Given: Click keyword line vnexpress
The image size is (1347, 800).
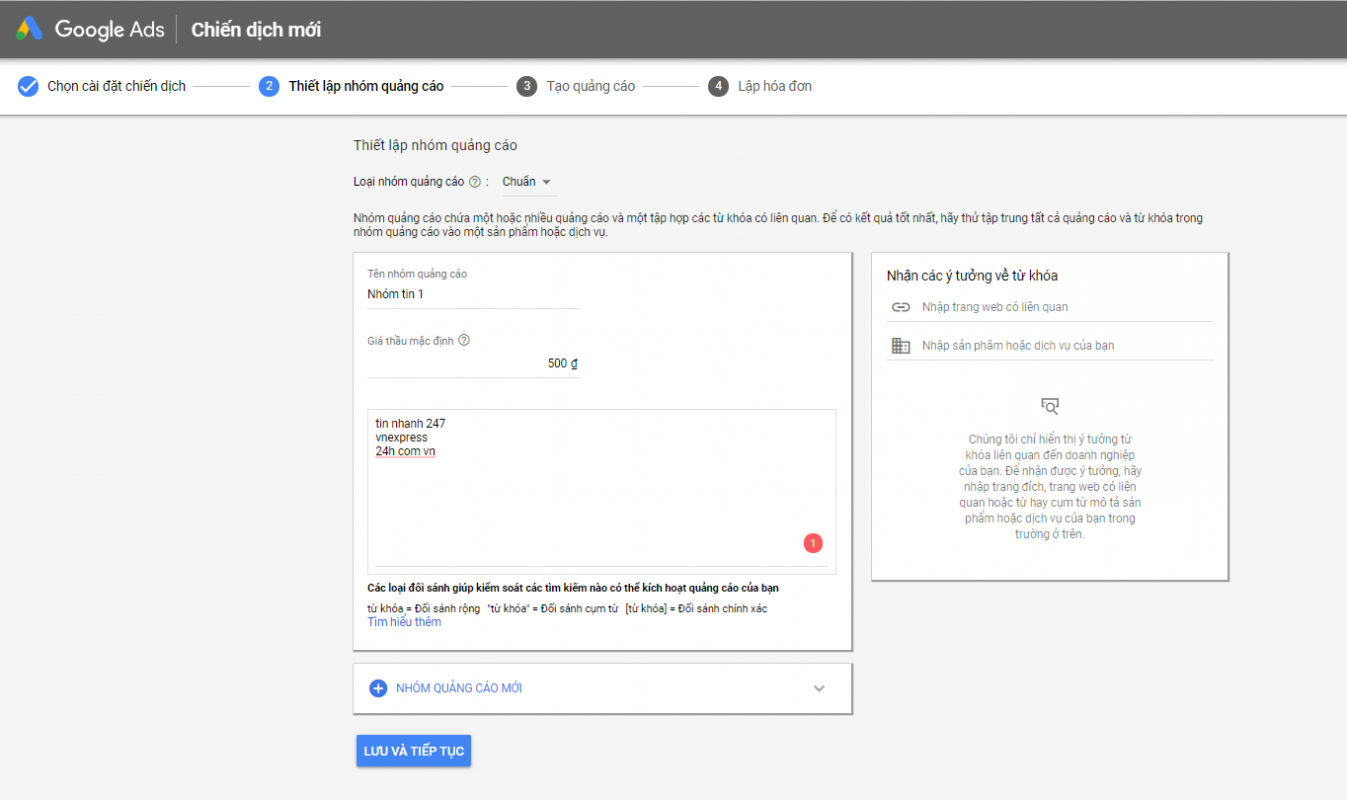Looking at the screenshot, I should tap(402, 437).
